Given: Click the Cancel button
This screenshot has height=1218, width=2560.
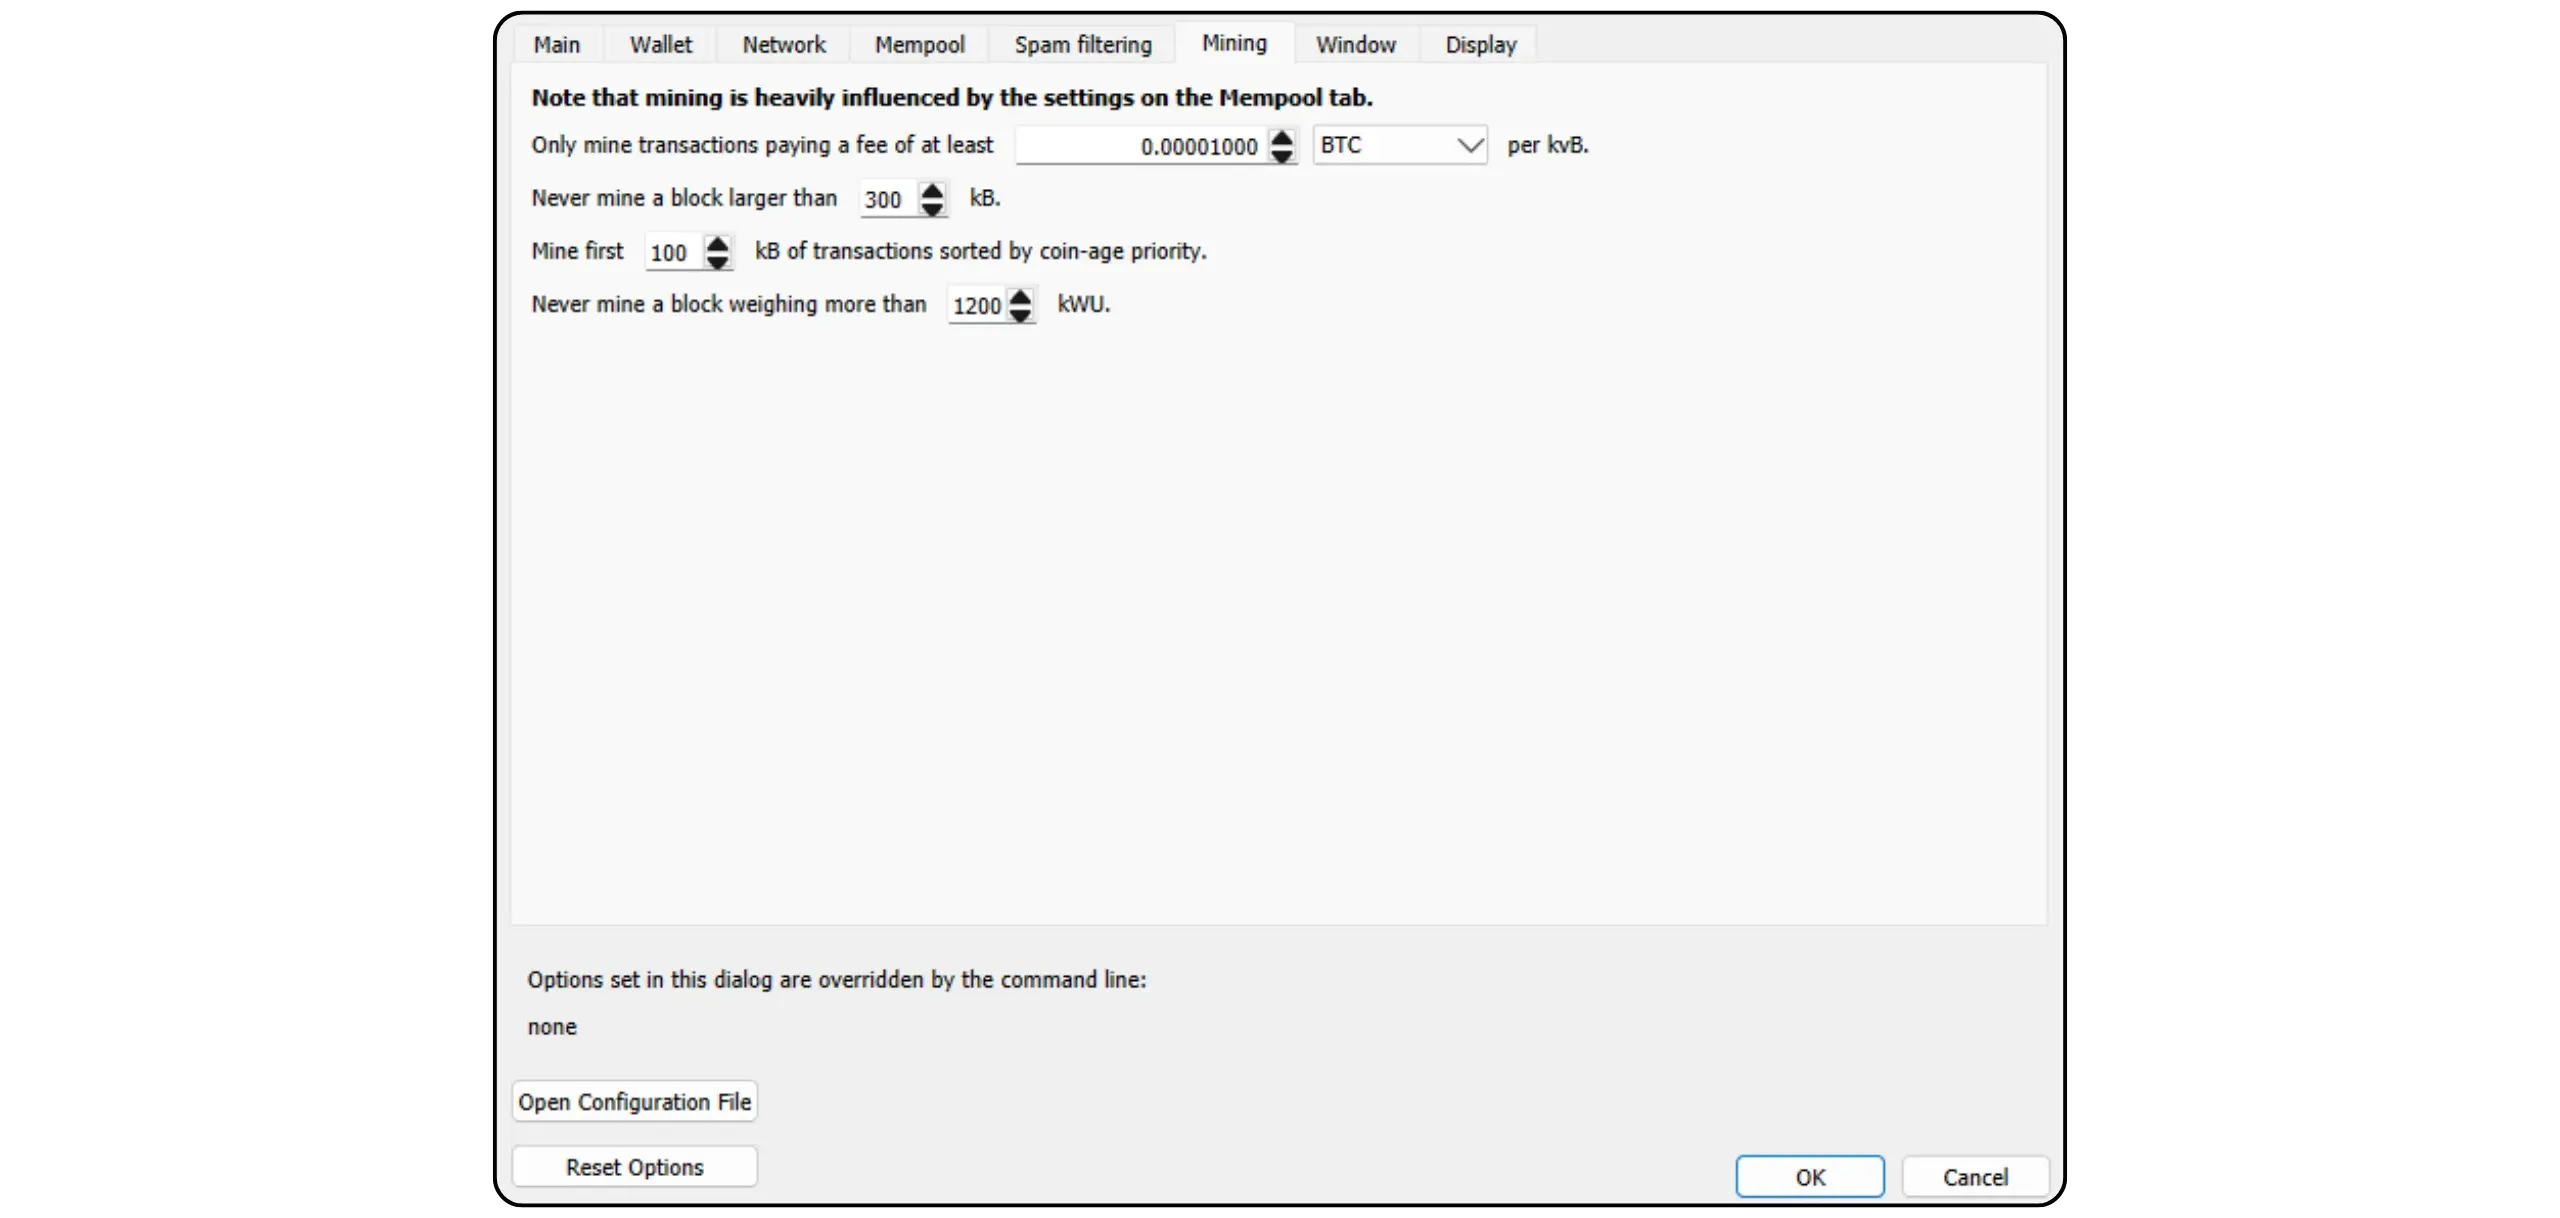Looking at the screenshot, I should pyautogui.click(x=1975, y=1177).
